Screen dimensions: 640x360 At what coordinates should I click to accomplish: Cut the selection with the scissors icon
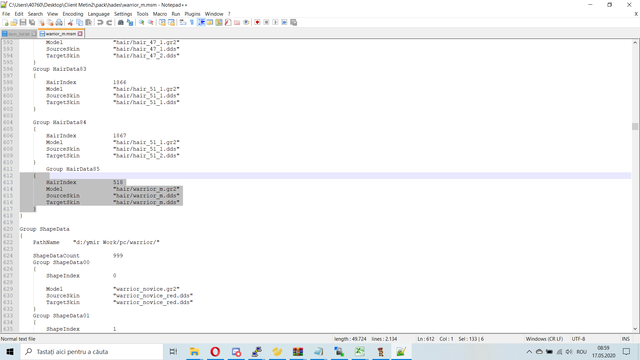tap(71, 22)
